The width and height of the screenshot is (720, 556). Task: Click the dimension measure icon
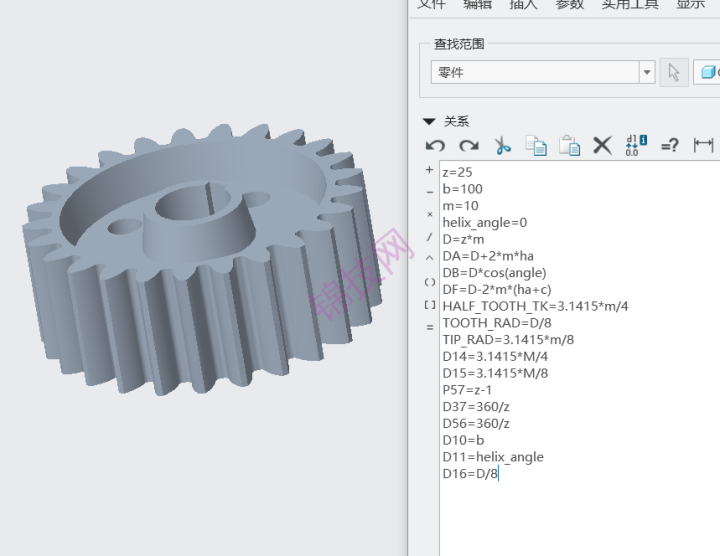pos(704,146)
